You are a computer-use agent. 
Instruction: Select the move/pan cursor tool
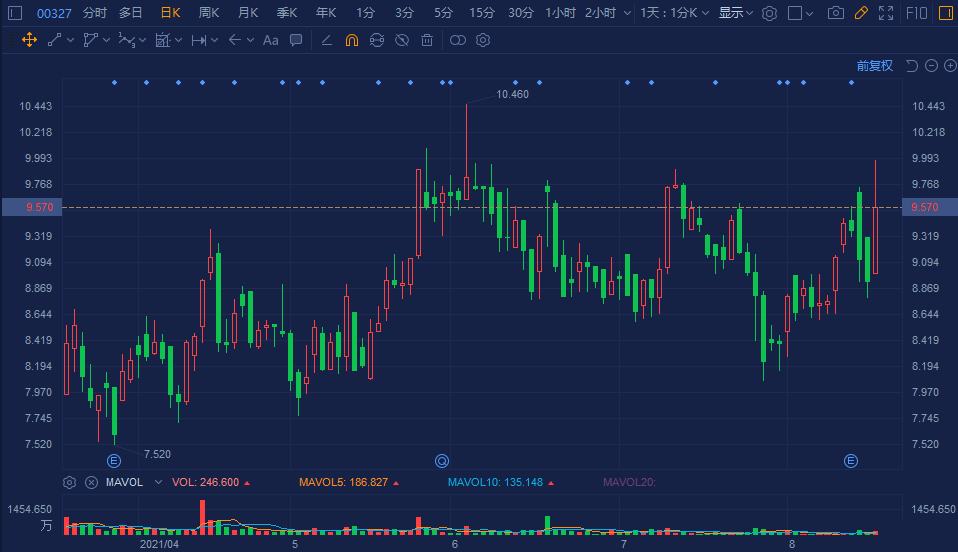click(29, 40)
